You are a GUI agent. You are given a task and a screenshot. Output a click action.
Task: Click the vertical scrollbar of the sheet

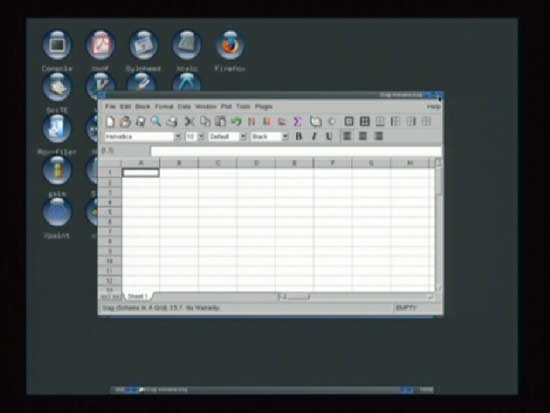pyautogui.click(x=438, y=225)
